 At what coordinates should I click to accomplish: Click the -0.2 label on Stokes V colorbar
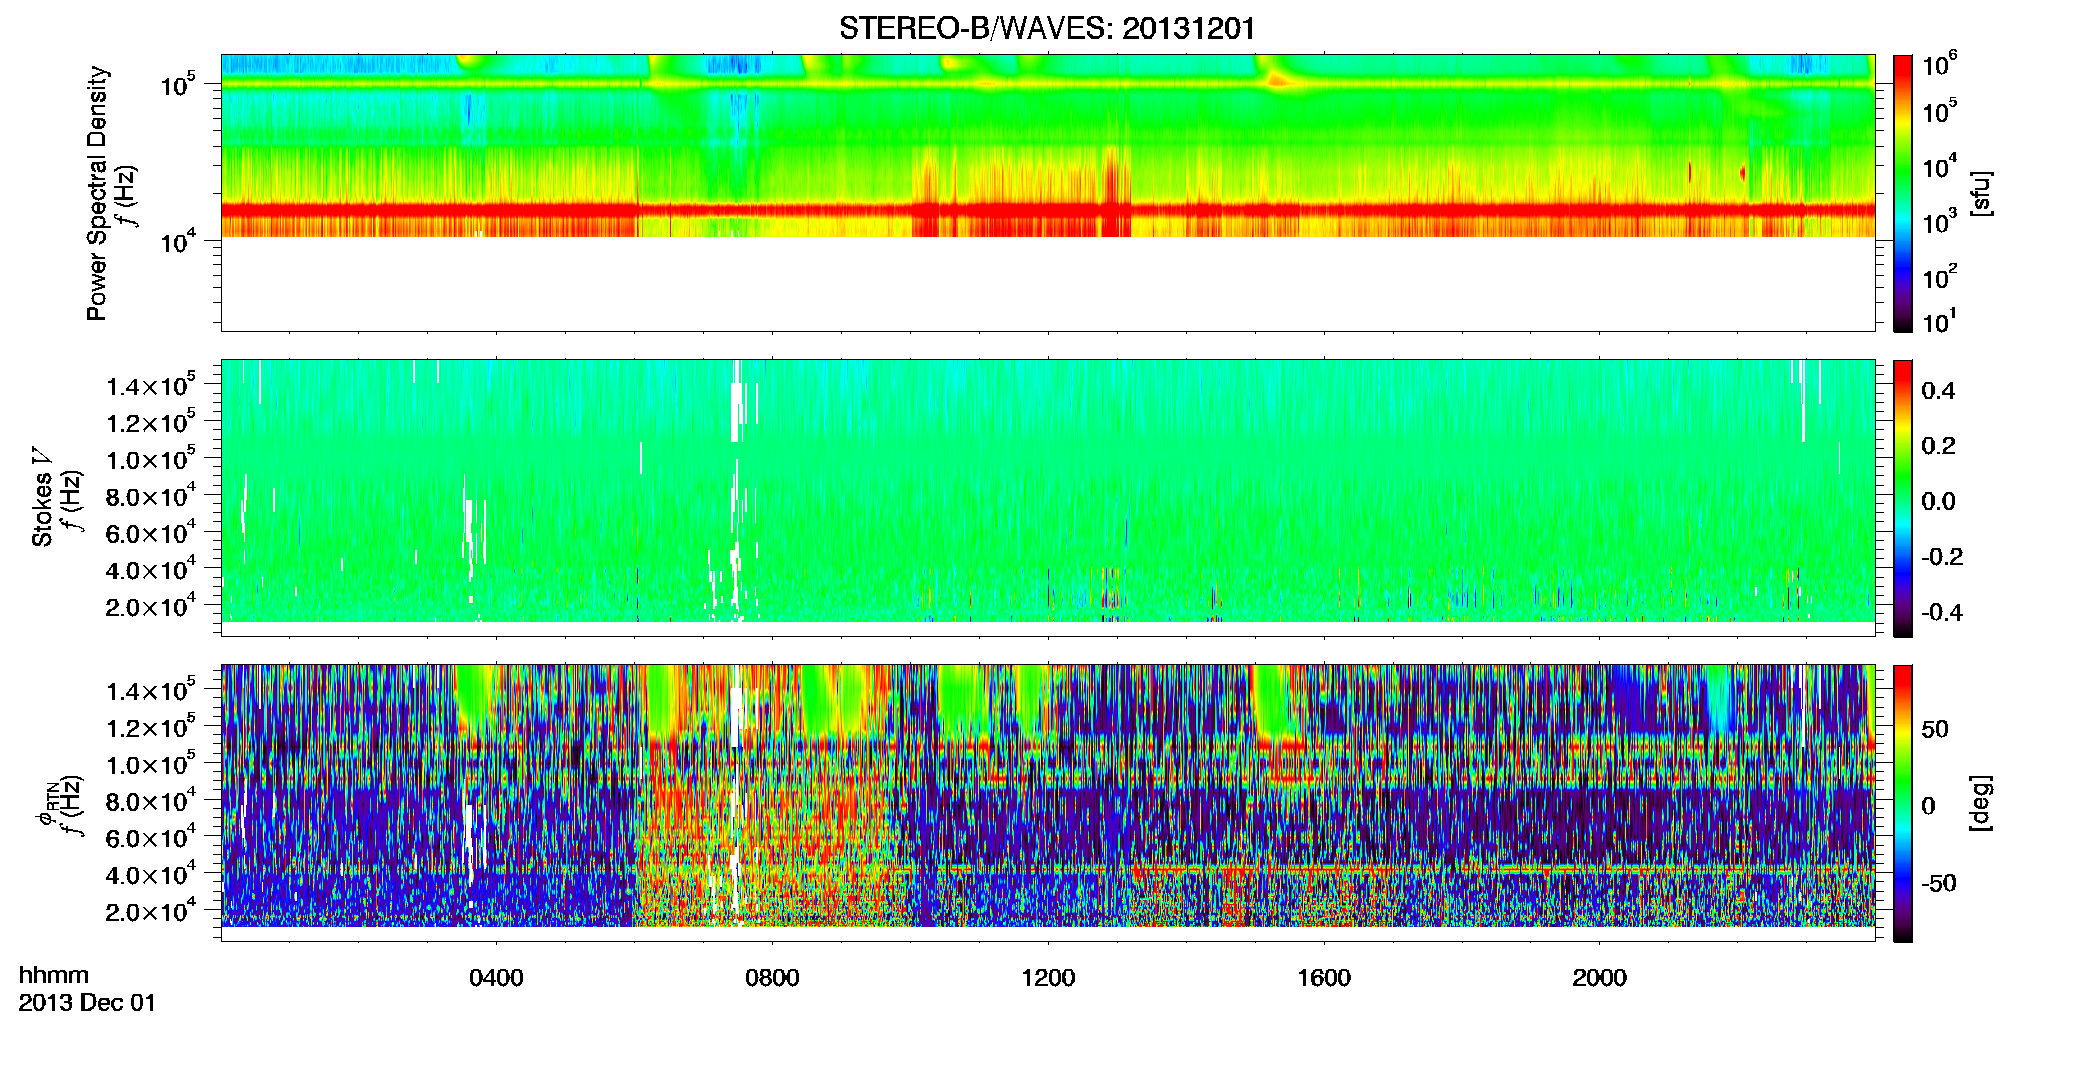[x=1942, y=557]
